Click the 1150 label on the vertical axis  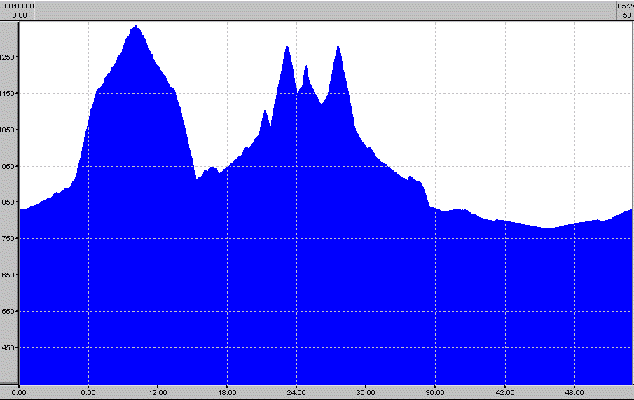[9, 93]
